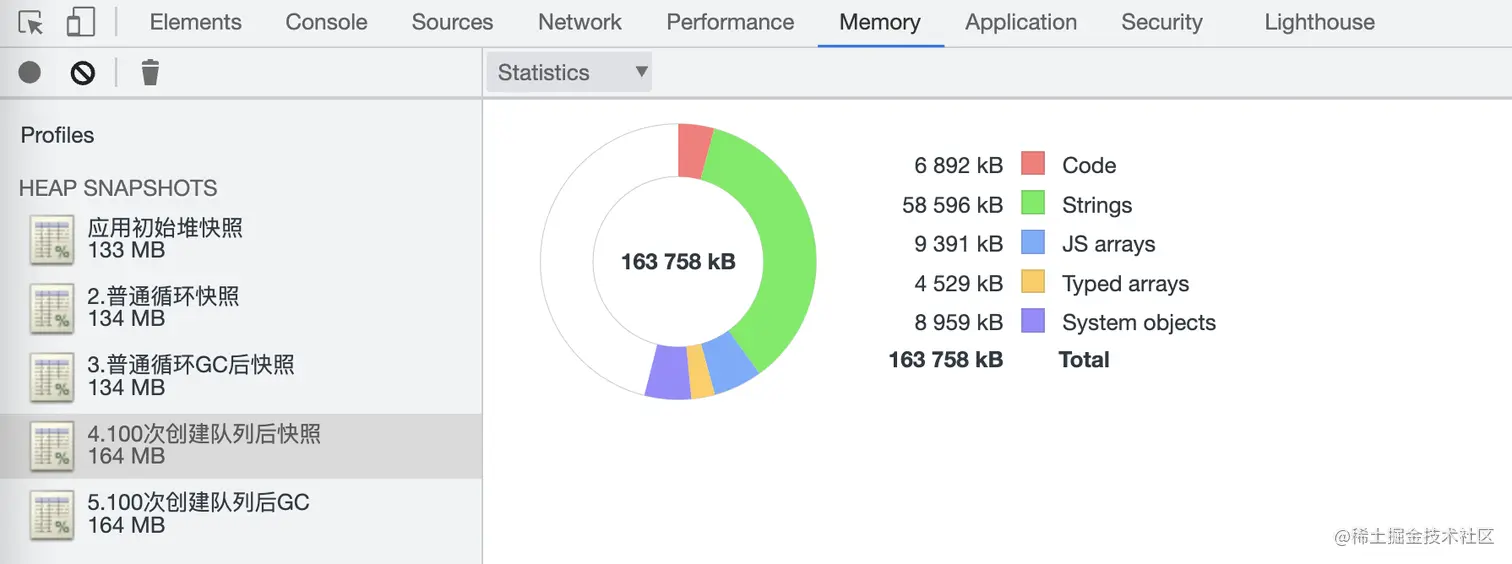Viewport: 1512px width, 564px height.
Task: Toggle the Code category red checkbox
Action: tap(1033, 164)
